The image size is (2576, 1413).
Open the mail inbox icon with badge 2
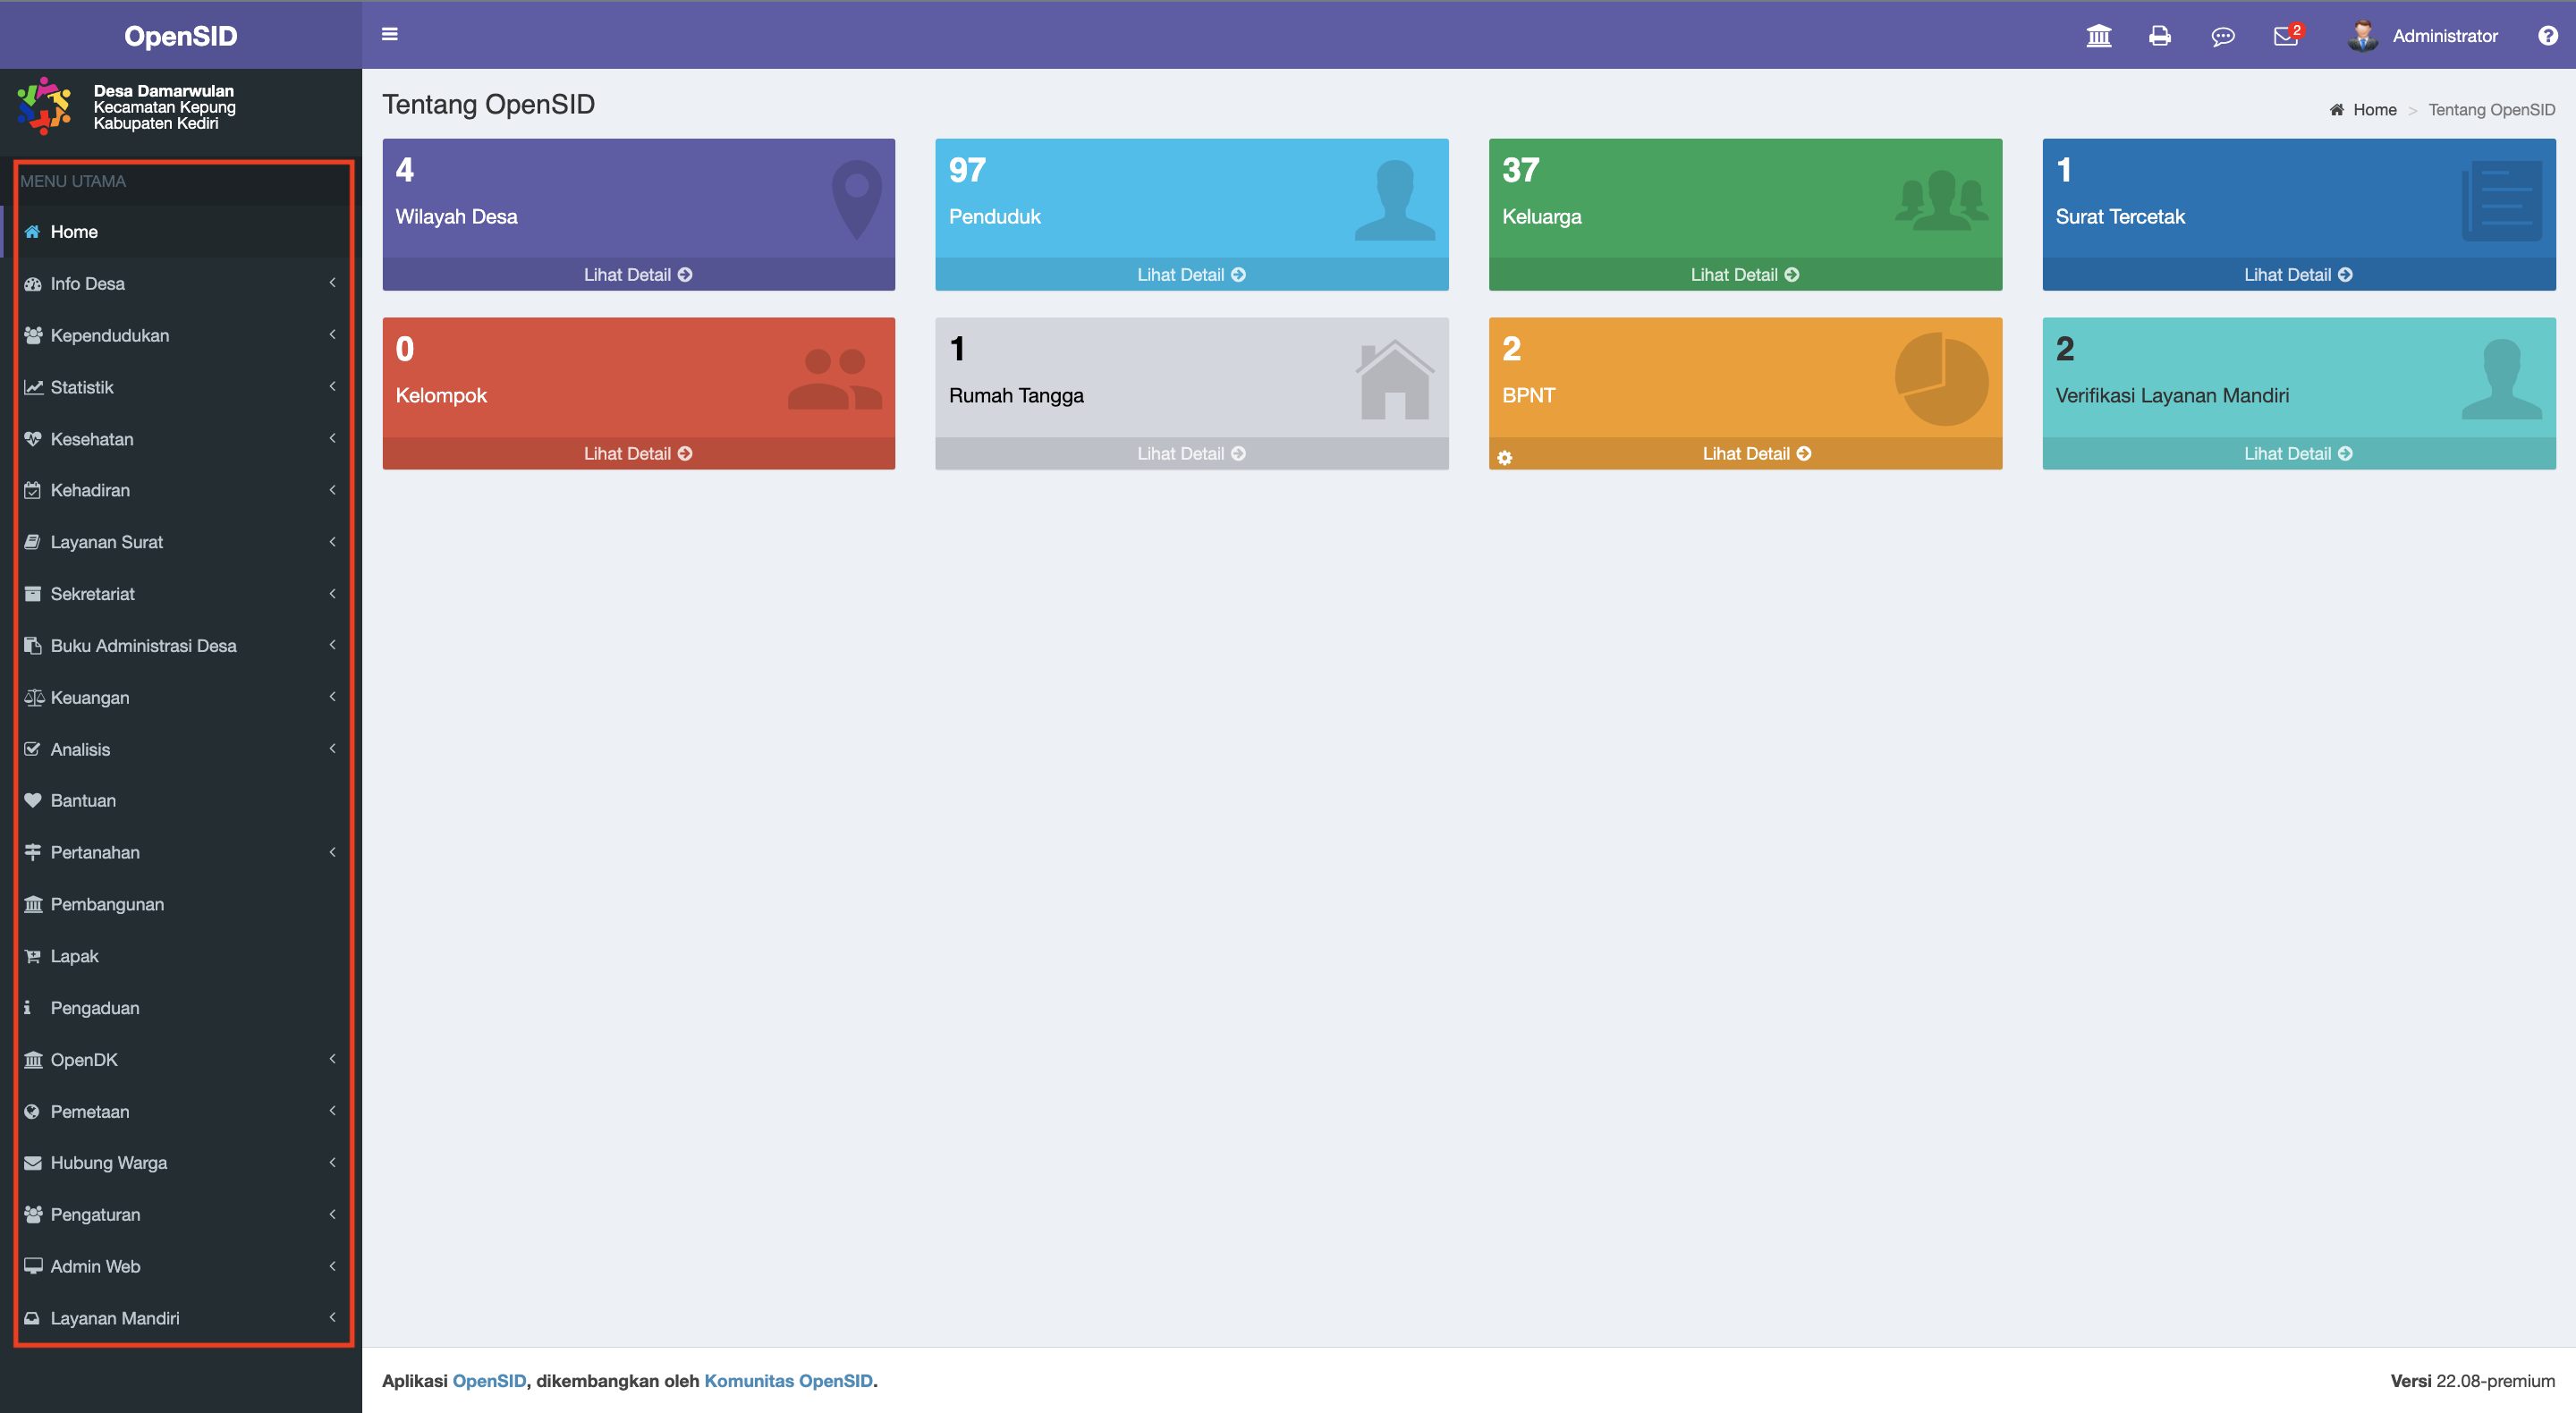point(2286,36)
